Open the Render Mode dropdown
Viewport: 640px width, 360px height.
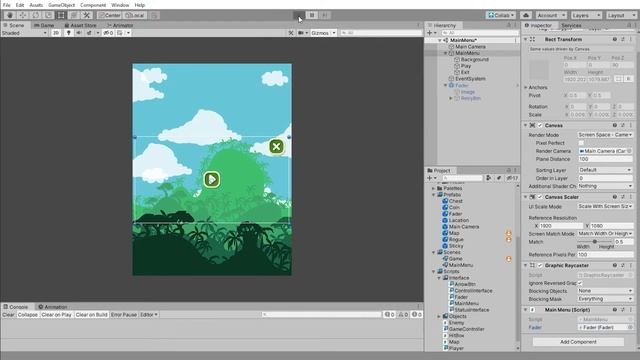click(x=605, y=135)
